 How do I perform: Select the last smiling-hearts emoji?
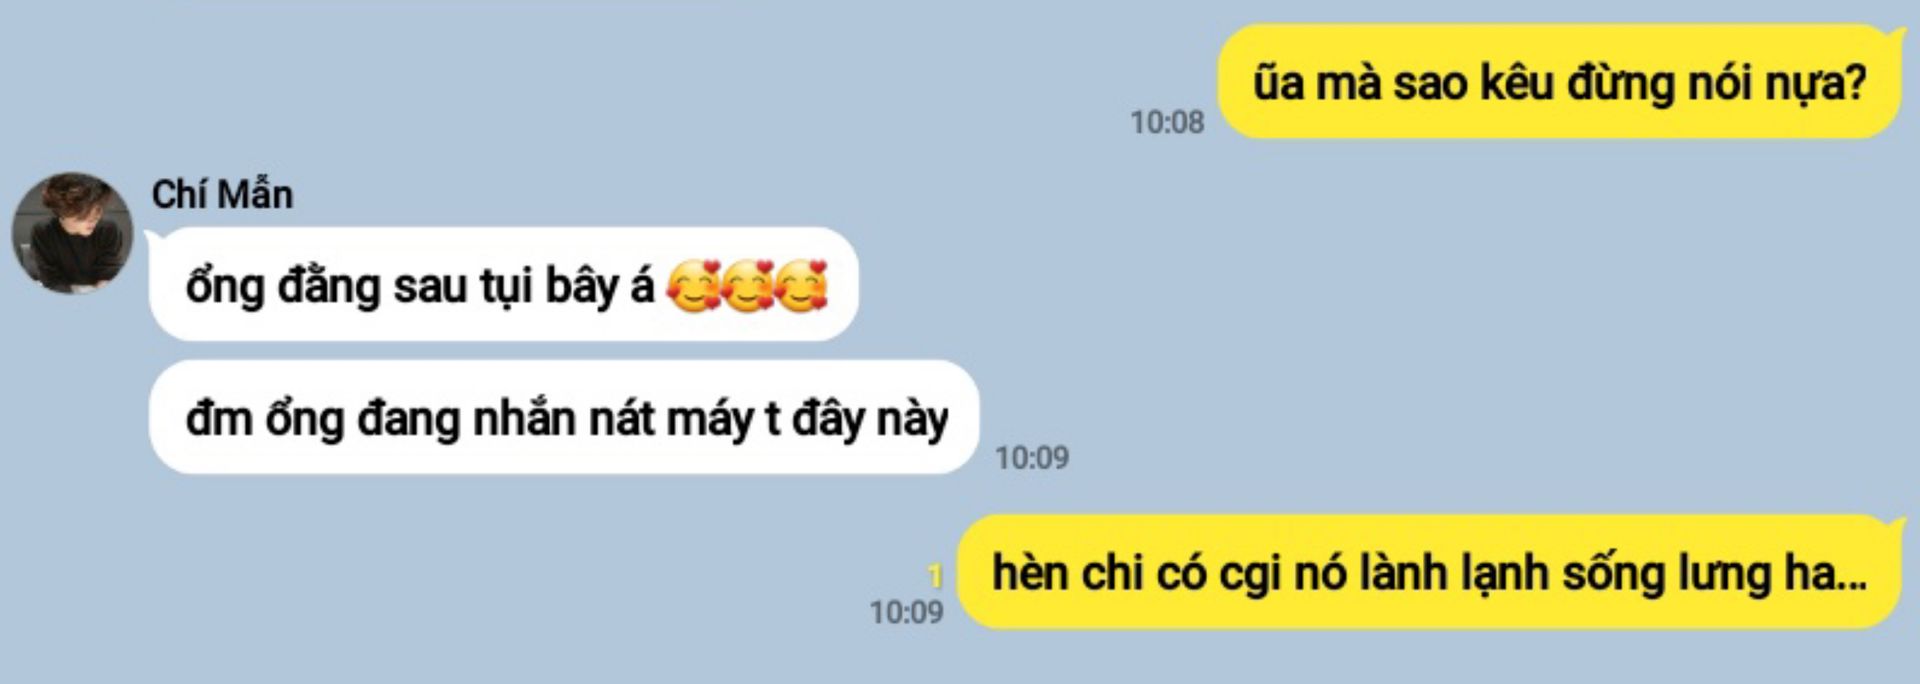pos(801,285)
